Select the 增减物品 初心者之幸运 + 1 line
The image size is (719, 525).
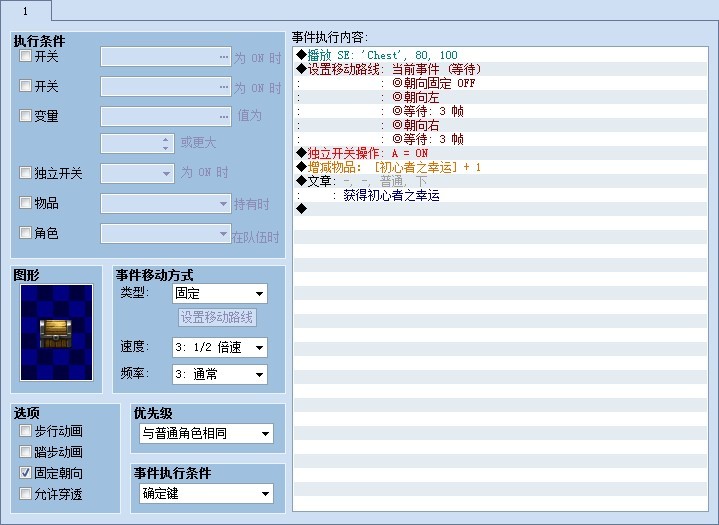coord(500,167)
